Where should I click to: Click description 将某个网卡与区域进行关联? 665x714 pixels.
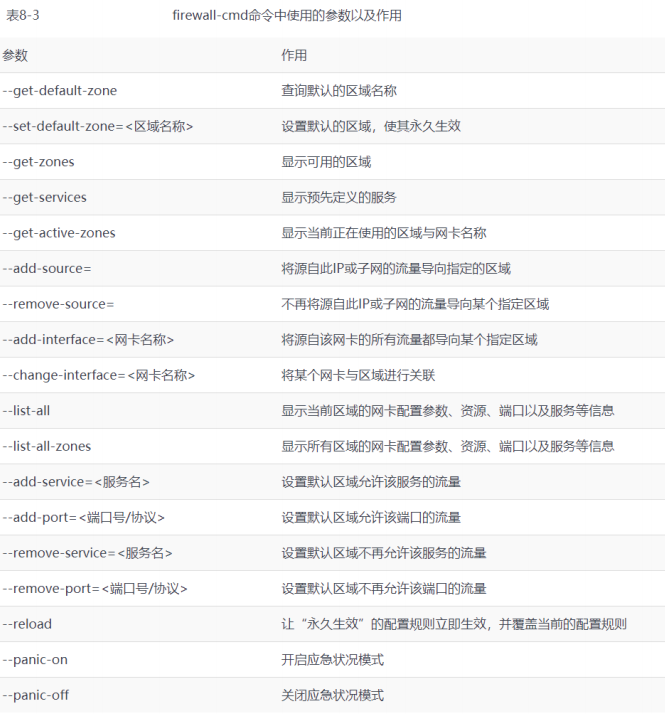click(x=358, y=375)
